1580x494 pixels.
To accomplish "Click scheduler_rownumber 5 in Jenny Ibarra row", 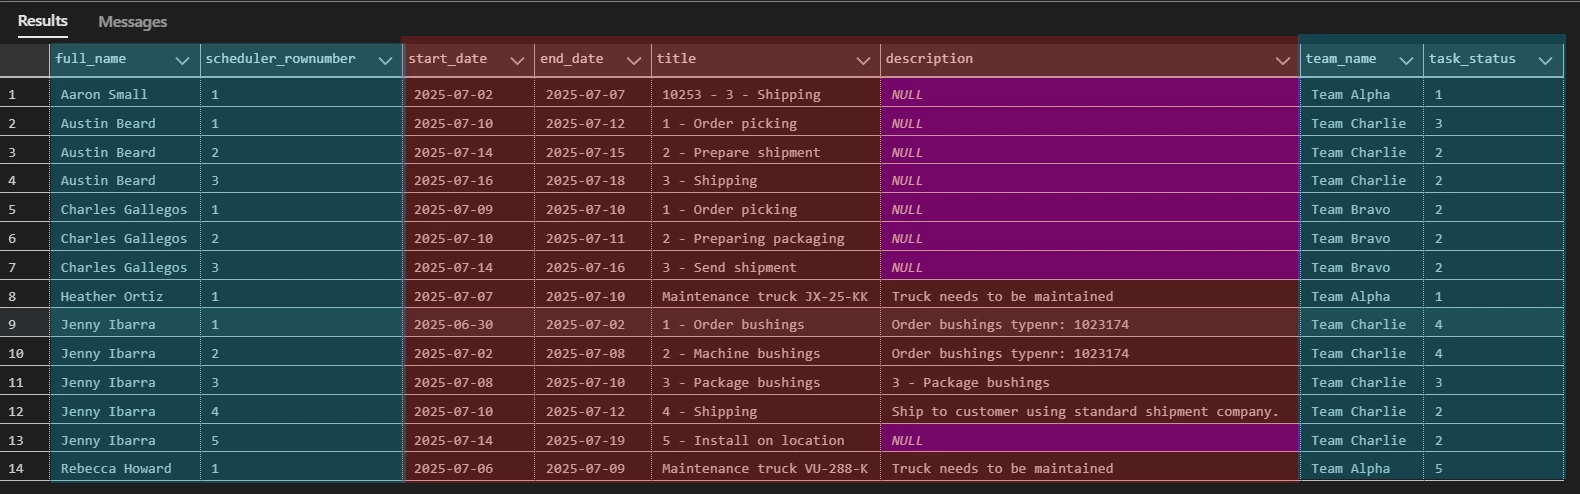I will 301,440.
